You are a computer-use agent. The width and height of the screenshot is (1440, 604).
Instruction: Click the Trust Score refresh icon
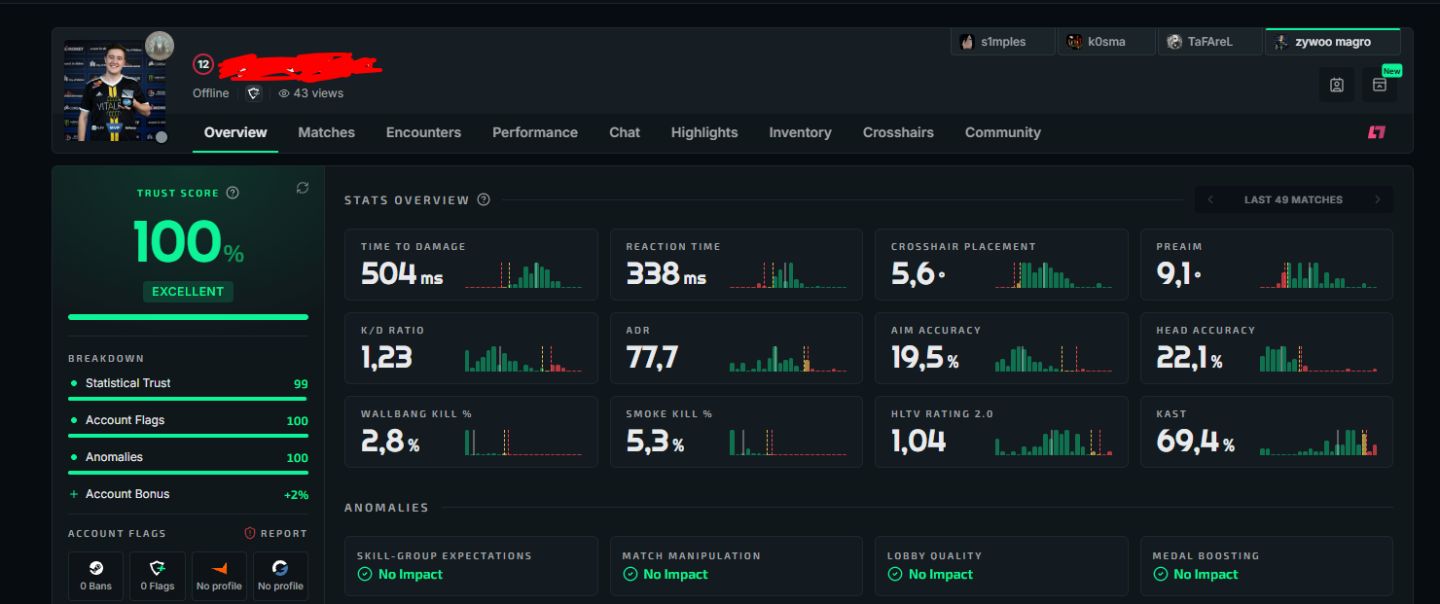point(302,188)
